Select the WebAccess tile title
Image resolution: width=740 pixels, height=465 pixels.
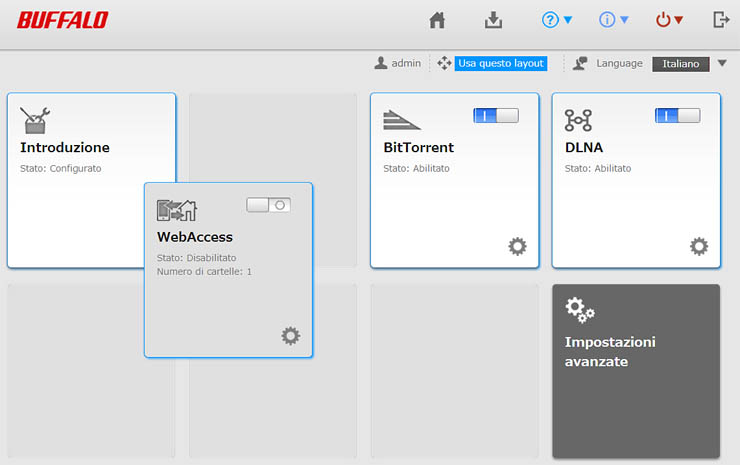click(x=195, y=237)
